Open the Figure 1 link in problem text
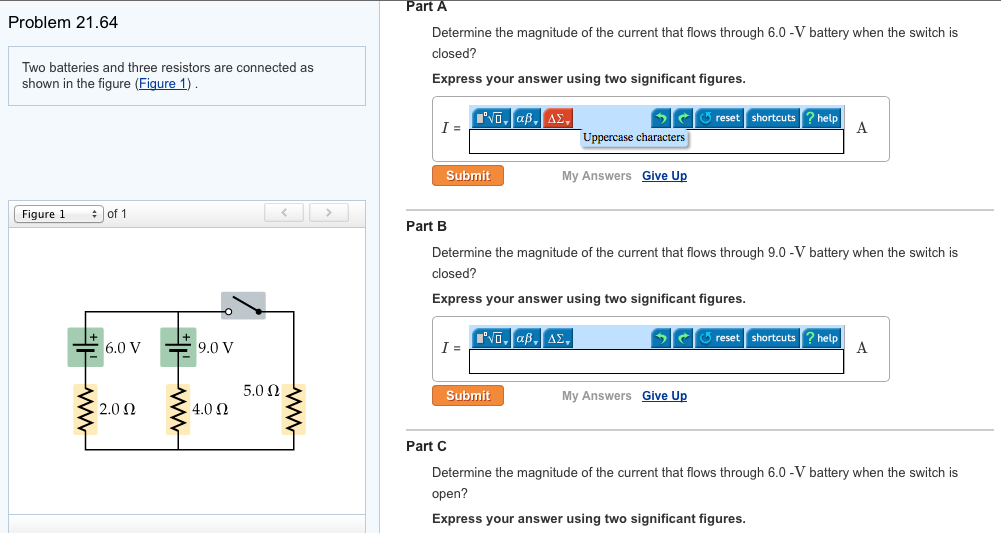Viewport: 1001px width, 533px height. point(163,84)
